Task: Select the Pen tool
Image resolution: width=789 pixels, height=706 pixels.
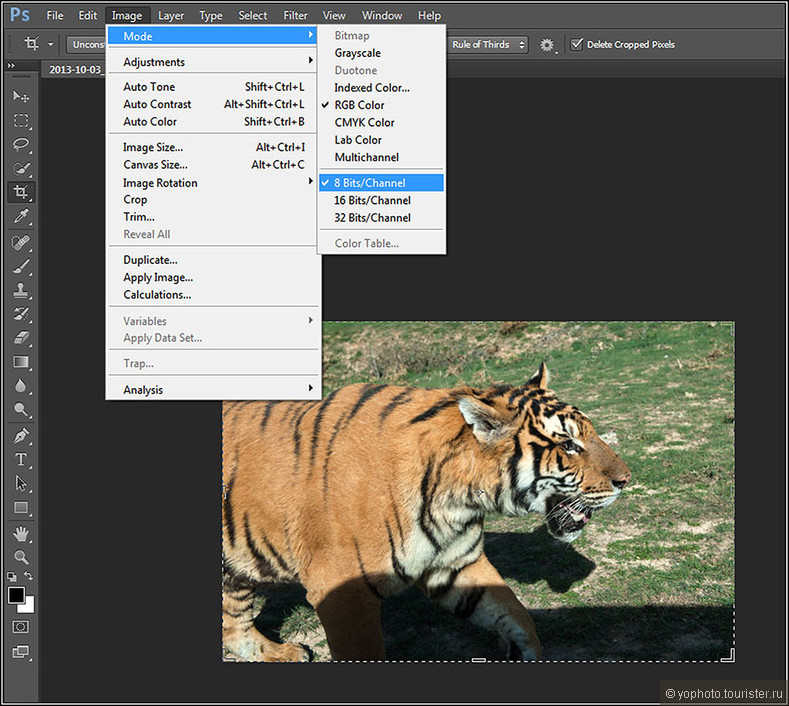Action: [x=21, y=435]
